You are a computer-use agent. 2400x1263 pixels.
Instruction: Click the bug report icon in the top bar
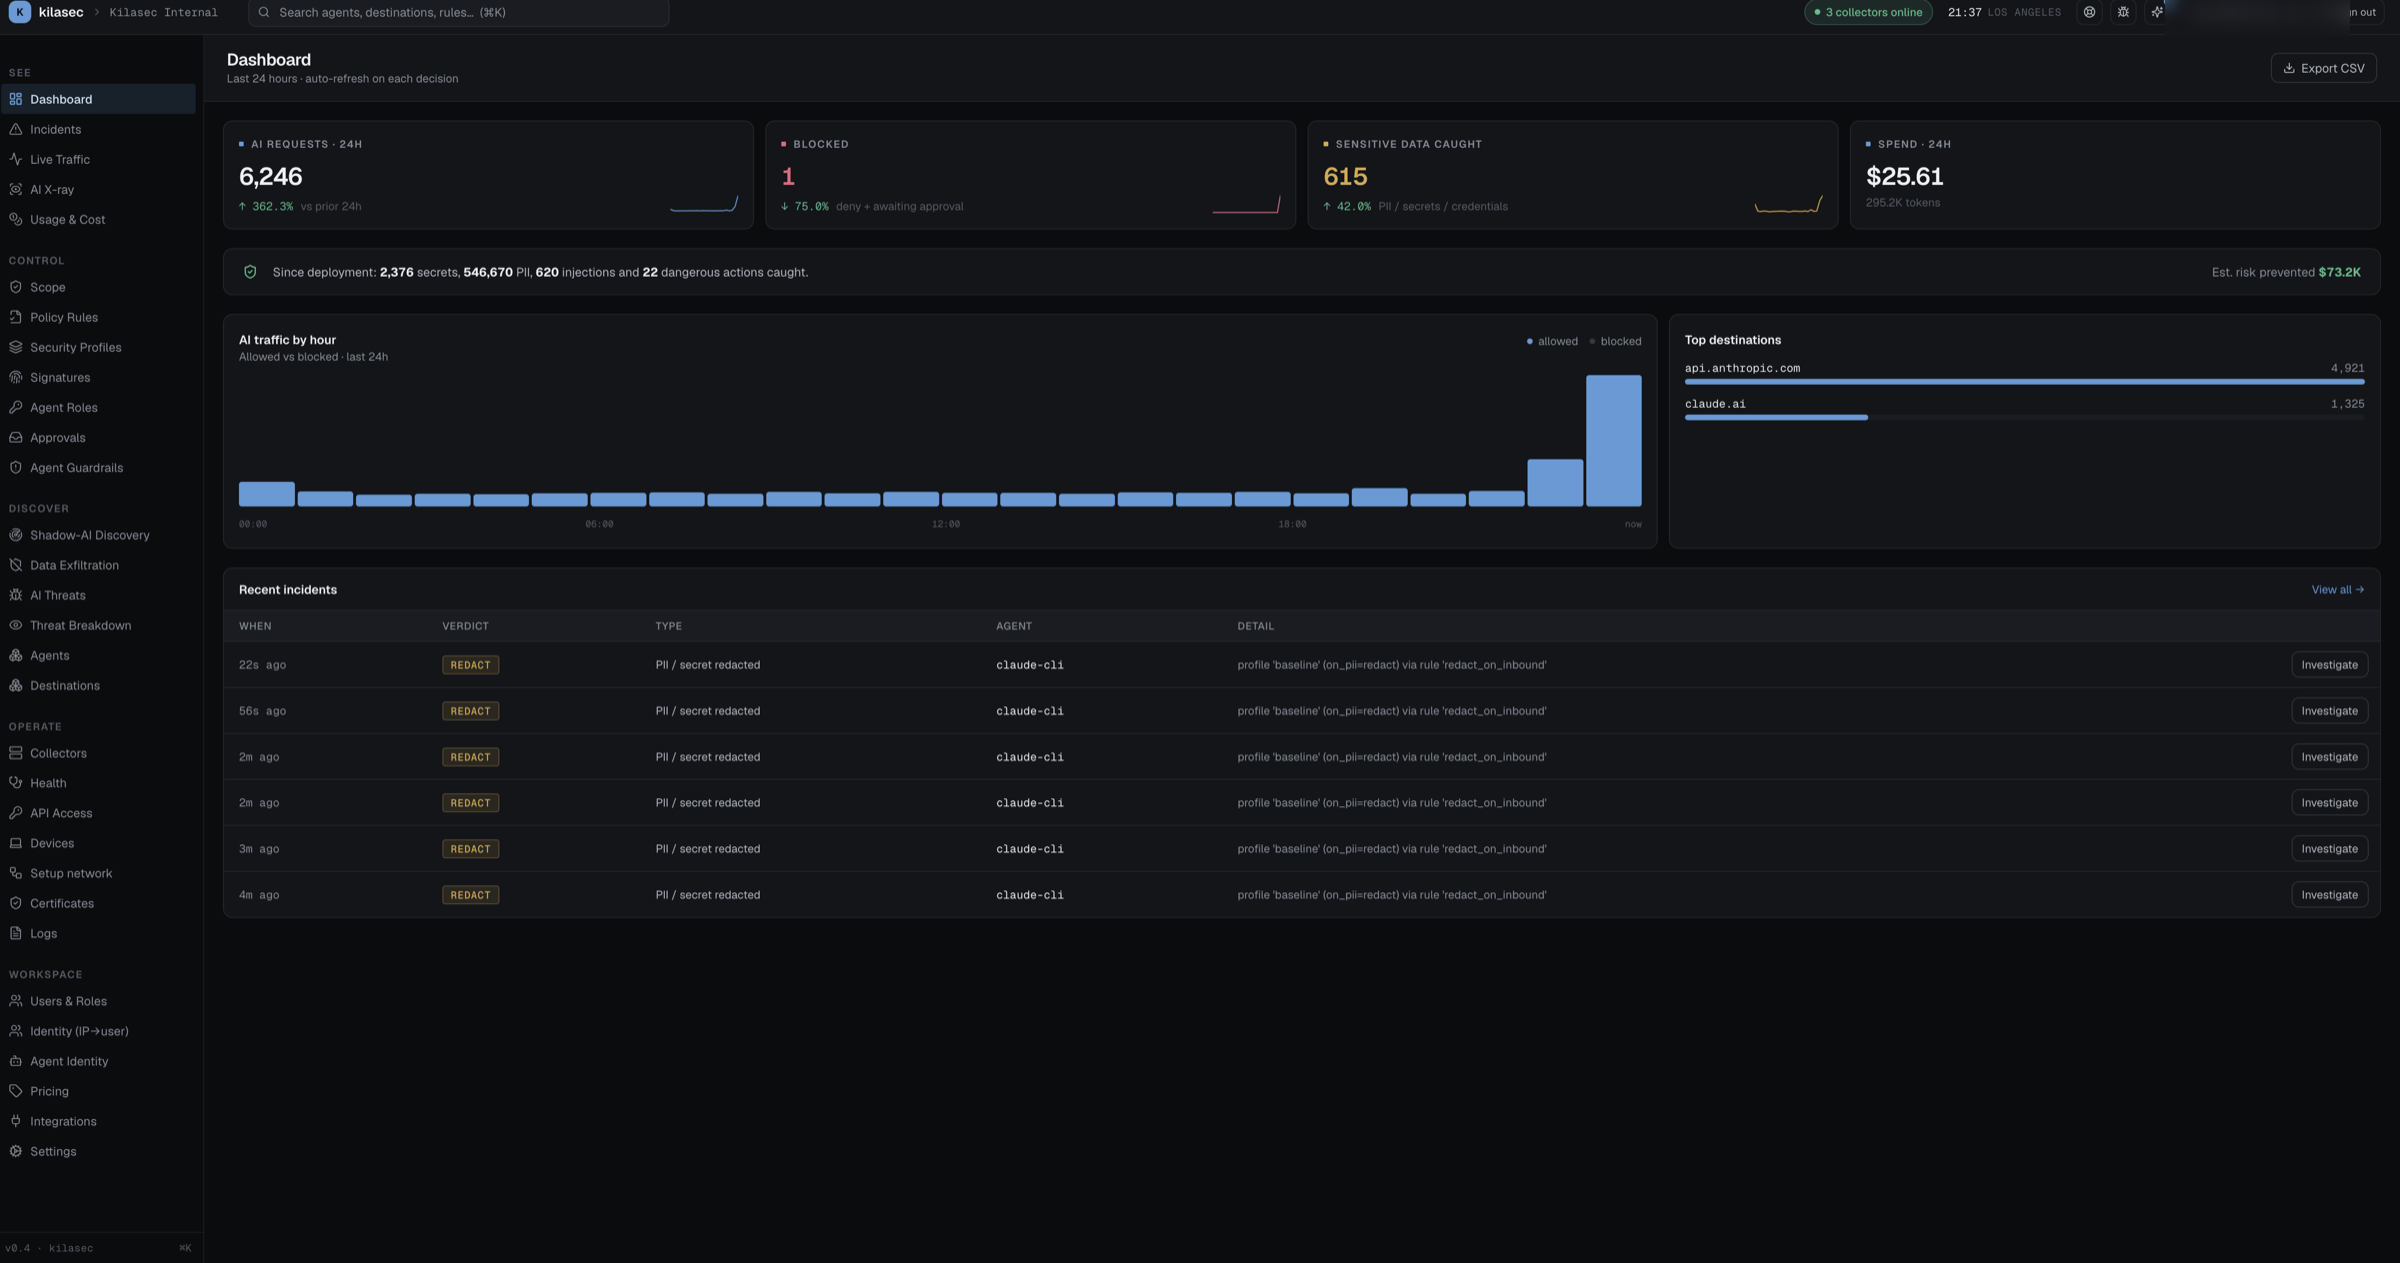(x=2123, y=12)
